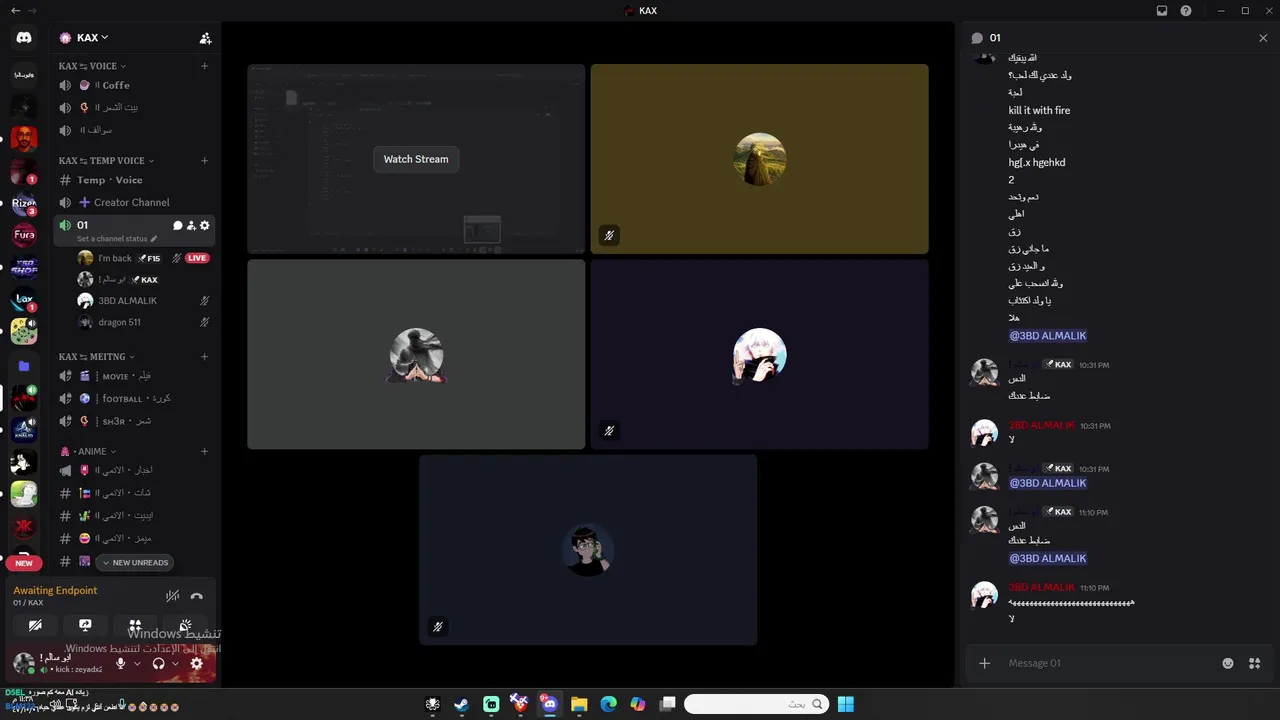Open Microsoft Edge from taskbar
The height and width of the screenshot is (720, 1280).
tap(608, 704)
